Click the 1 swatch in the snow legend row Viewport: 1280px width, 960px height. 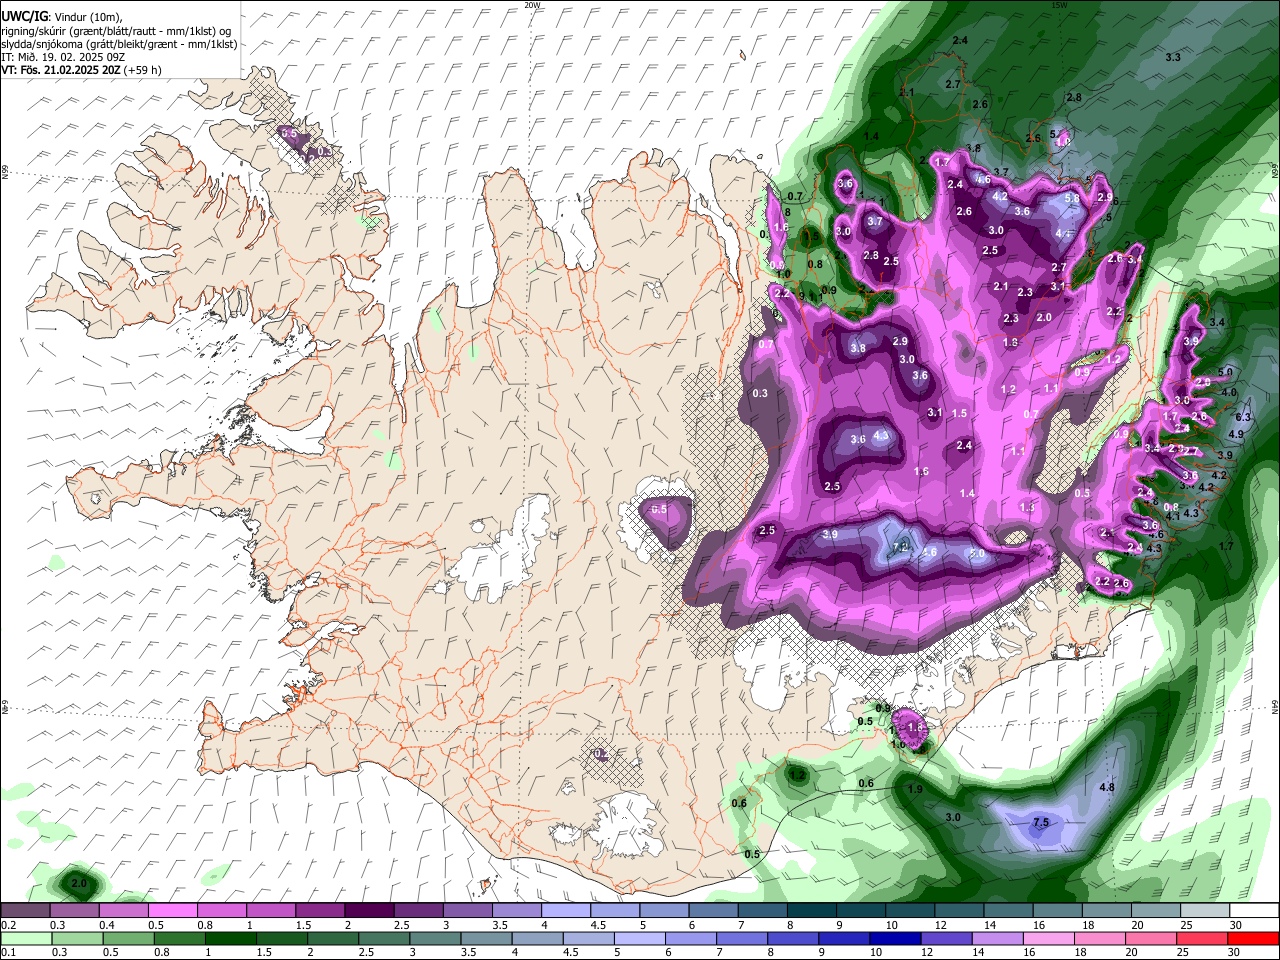tap(271, 910)
